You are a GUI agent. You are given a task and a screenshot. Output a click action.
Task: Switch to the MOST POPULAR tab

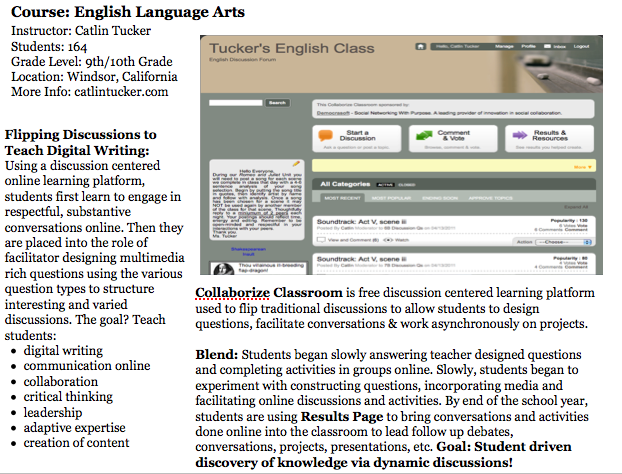[x=391, y=198]
